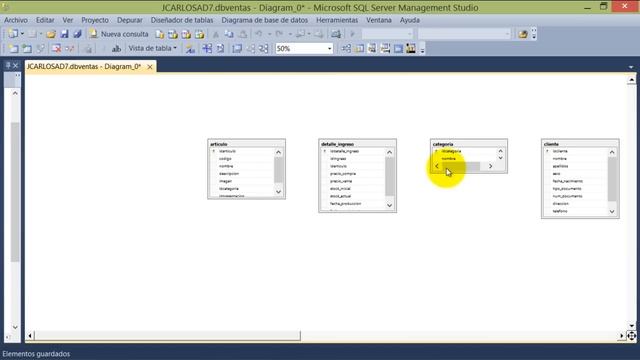Image resolution: width=640 pixels, height=360 pixels.
Task: Click the diagram horizontal scrollbar thumb
Action: [167, 336]
